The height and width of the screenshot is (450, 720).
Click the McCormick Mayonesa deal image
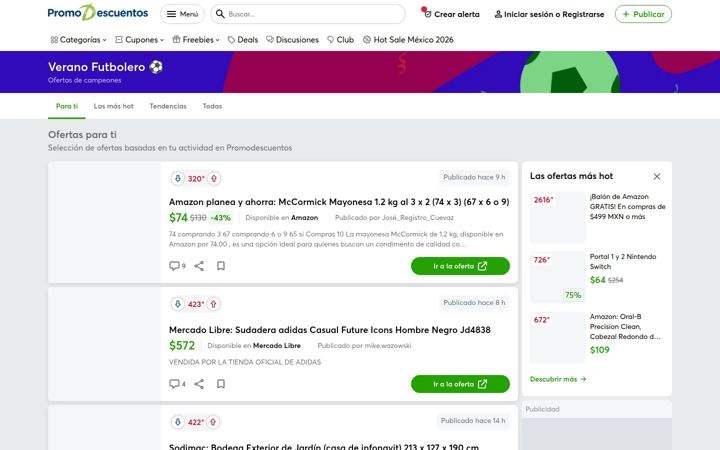tap(104, 222)
